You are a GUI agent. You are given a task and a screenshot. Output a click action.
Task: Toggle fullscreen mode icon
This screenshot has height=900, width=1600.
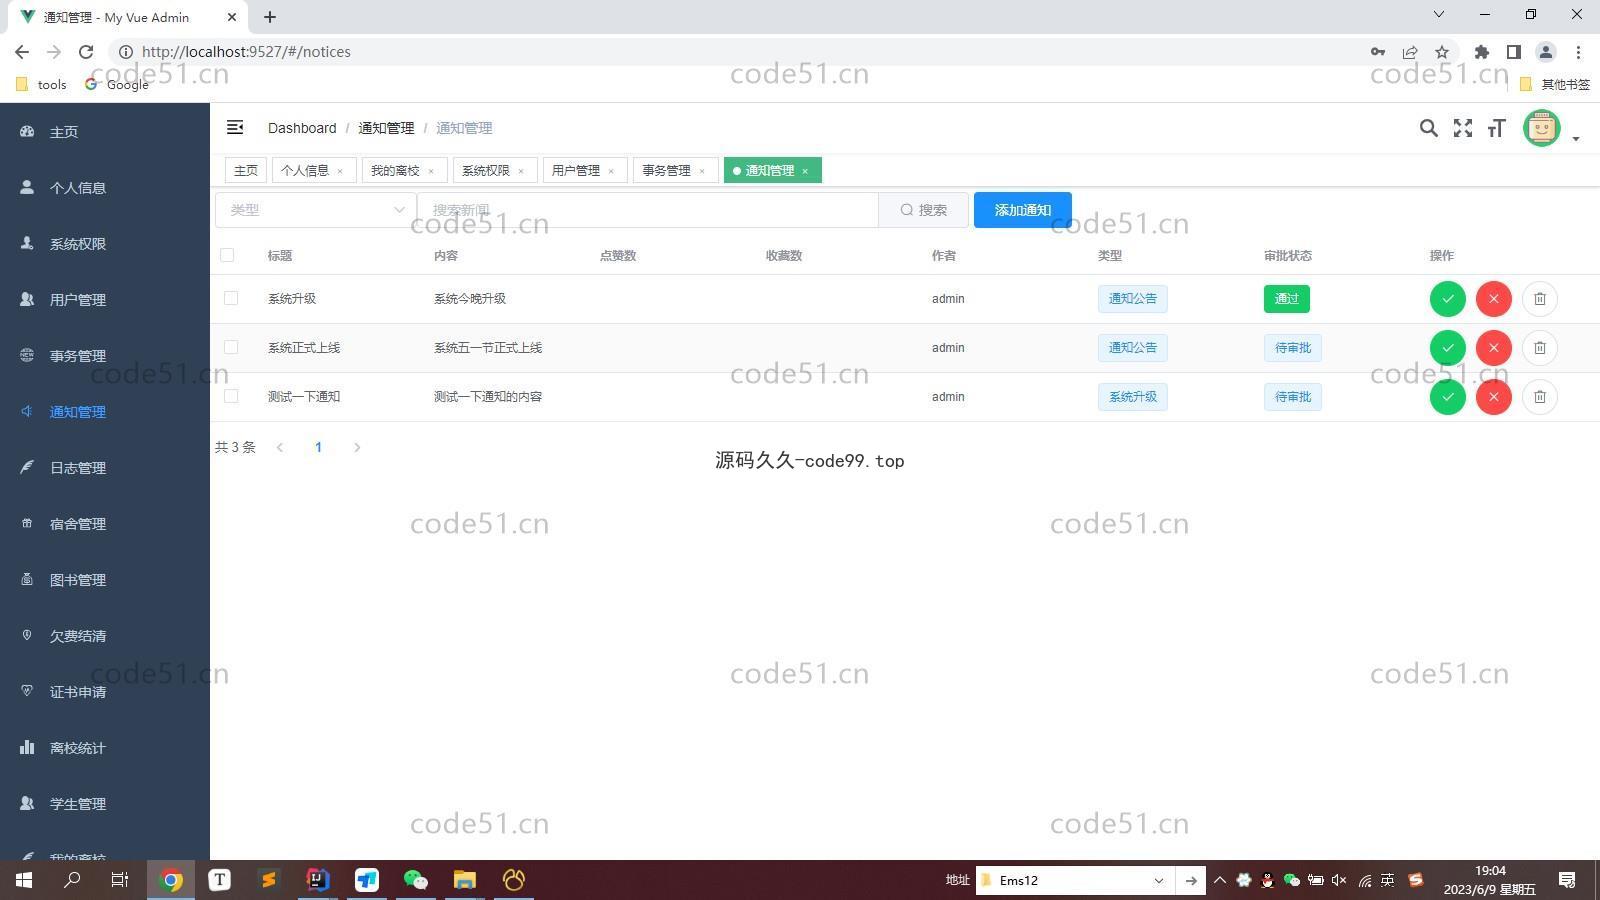[x=1462, y=128]
